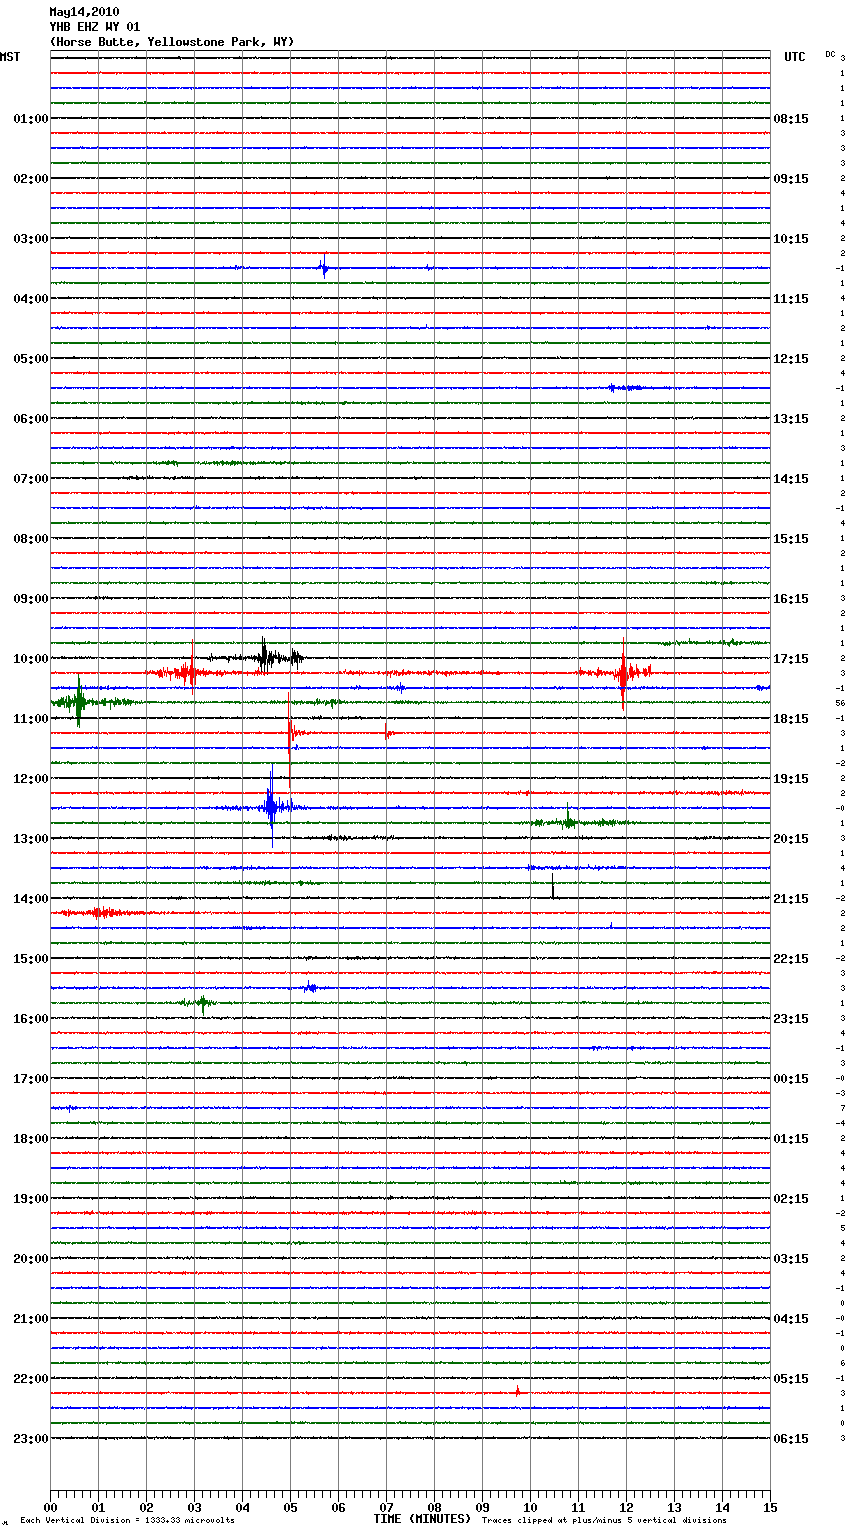This screenshot has height=1534, width=850.
Task: Click the Each Vertical Division microvolts note
Action: 127,1520
